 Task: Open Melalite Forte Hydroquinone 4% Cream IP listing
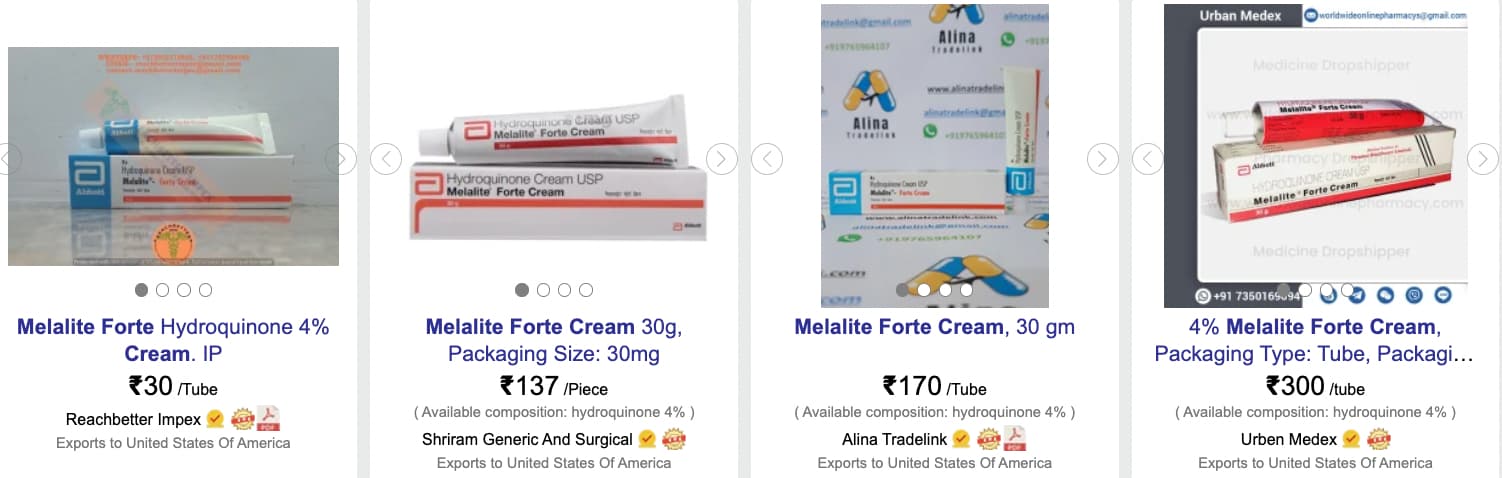click(x=173, y=340)
